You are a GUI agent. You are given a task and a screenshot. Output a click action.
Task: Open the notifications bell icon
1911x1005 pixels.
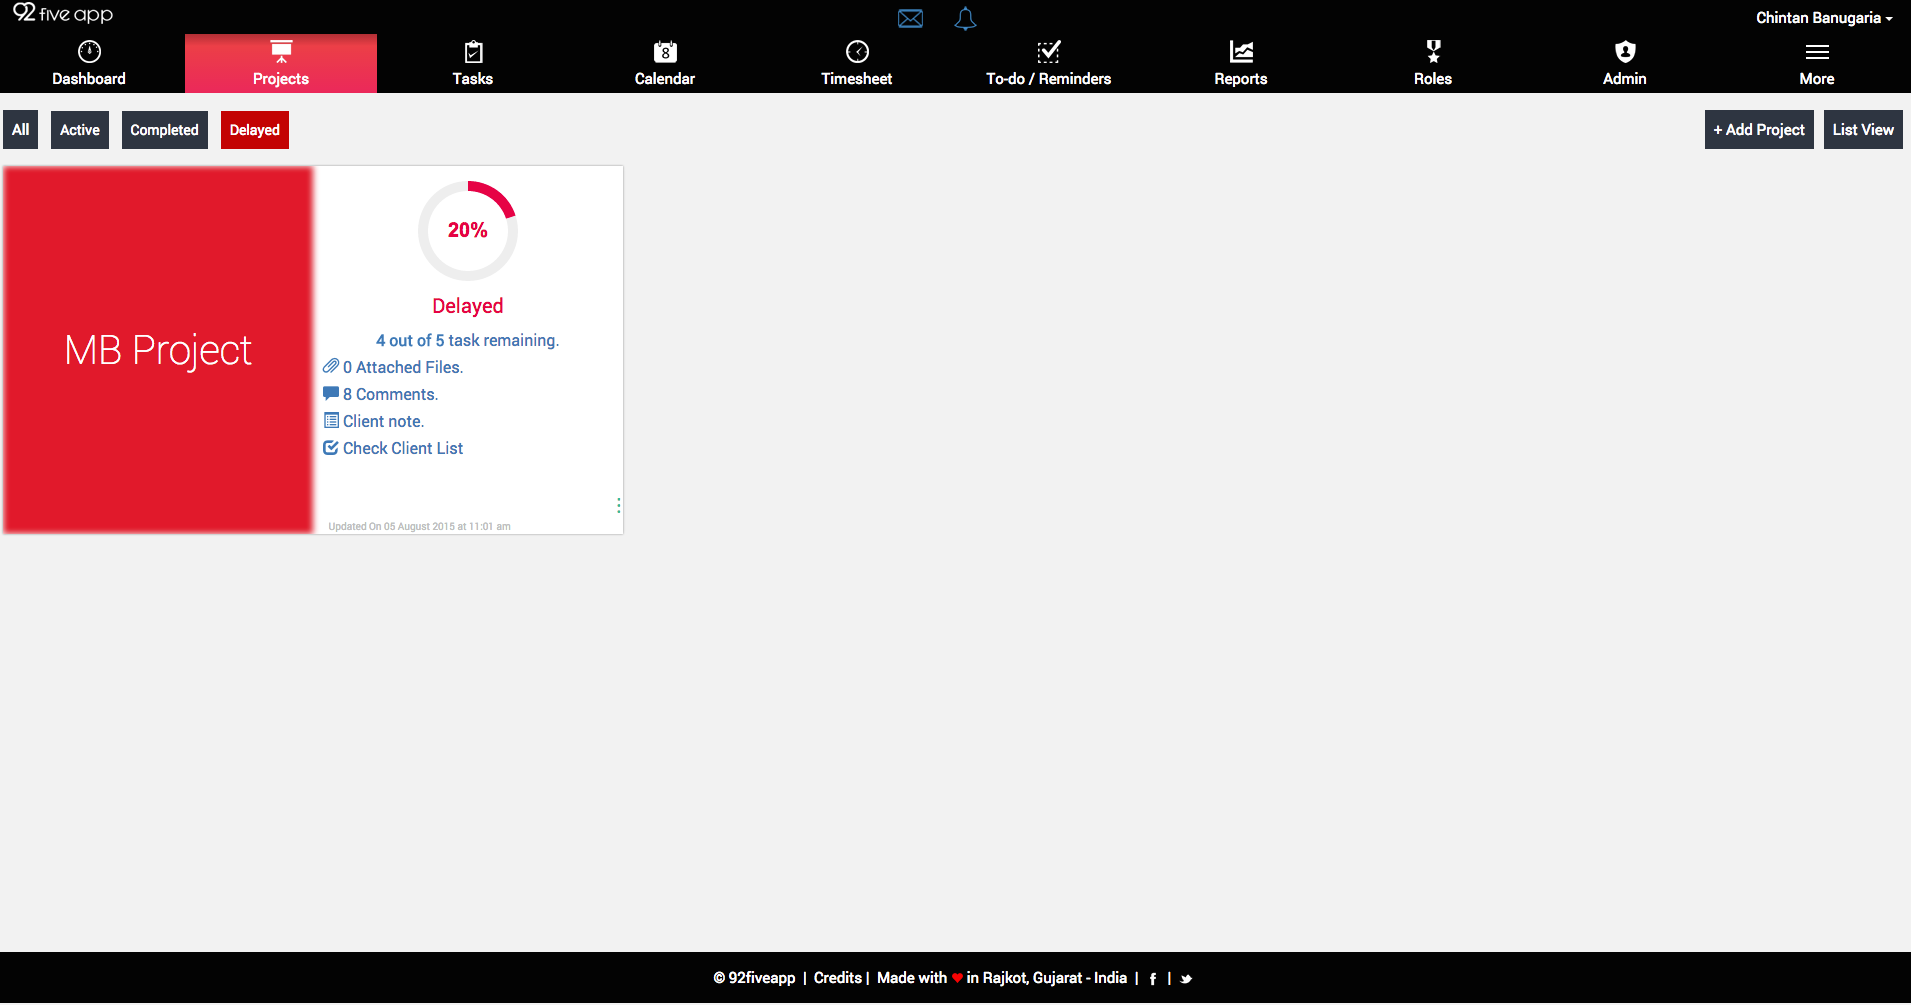click(x=965, y=18)
